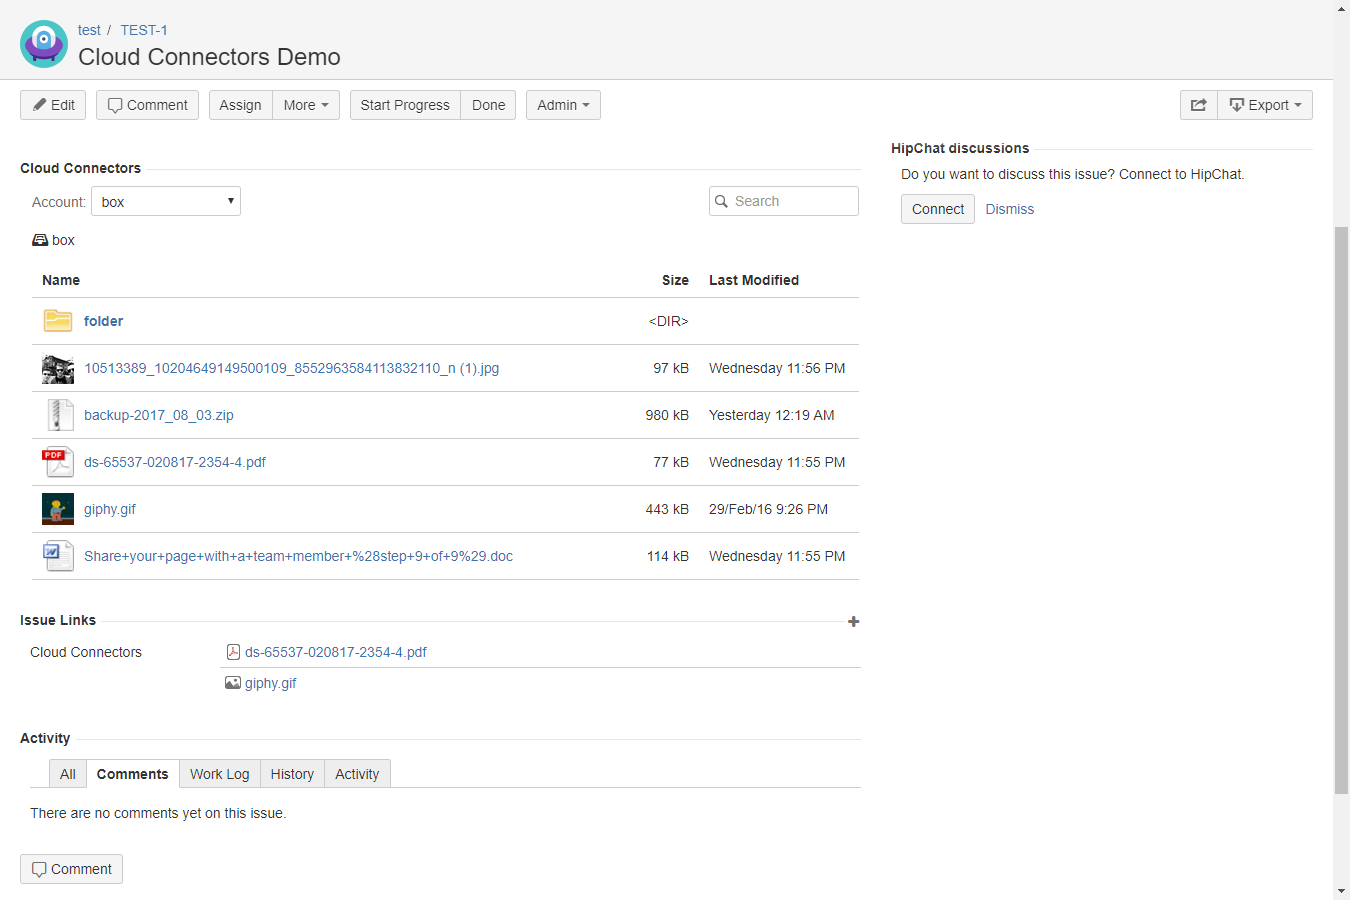Click the HipChat Connect button
Viewport: 1350px width, 900px height.
tap(938, 209)
